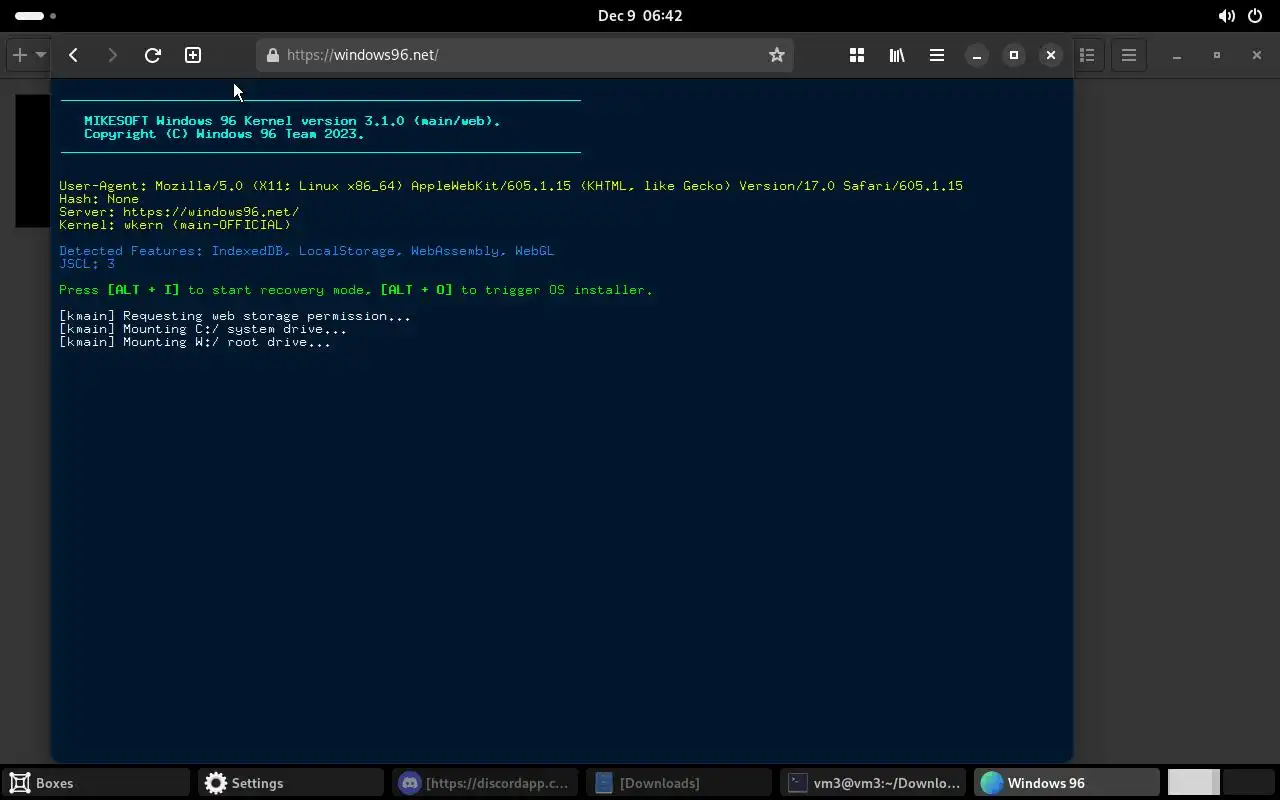Open the Activities pill indicator
The height and width of the screenshot is (800, 1280).
pyautogui.click(x=36, y=16)
